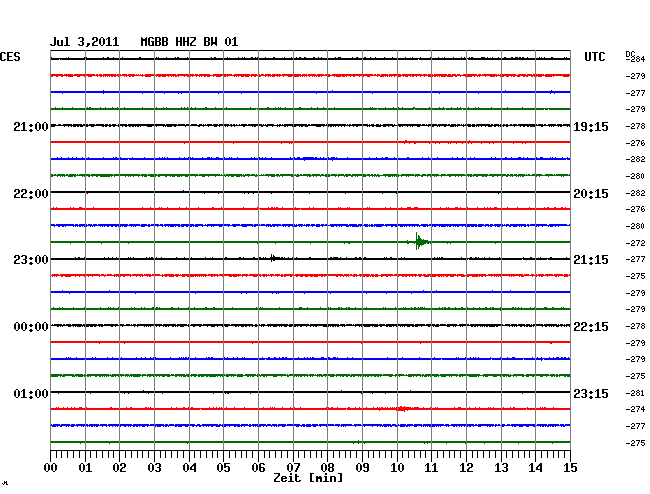Select the 00 minute axis label
Viewport: 650px width, 494px height.
point(51,467)
